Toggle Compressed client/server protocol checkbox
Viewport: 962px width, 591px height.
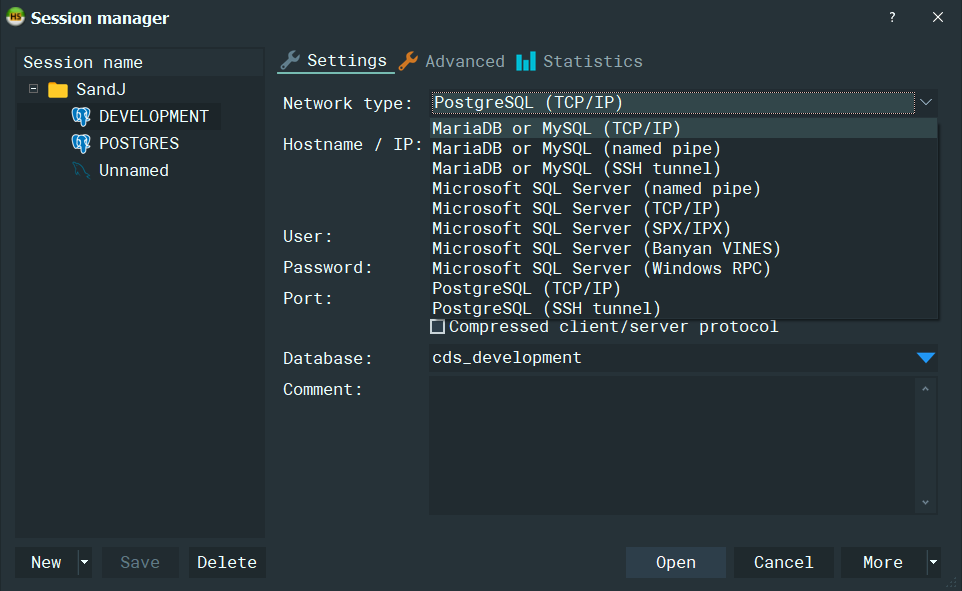coord(437,326)
